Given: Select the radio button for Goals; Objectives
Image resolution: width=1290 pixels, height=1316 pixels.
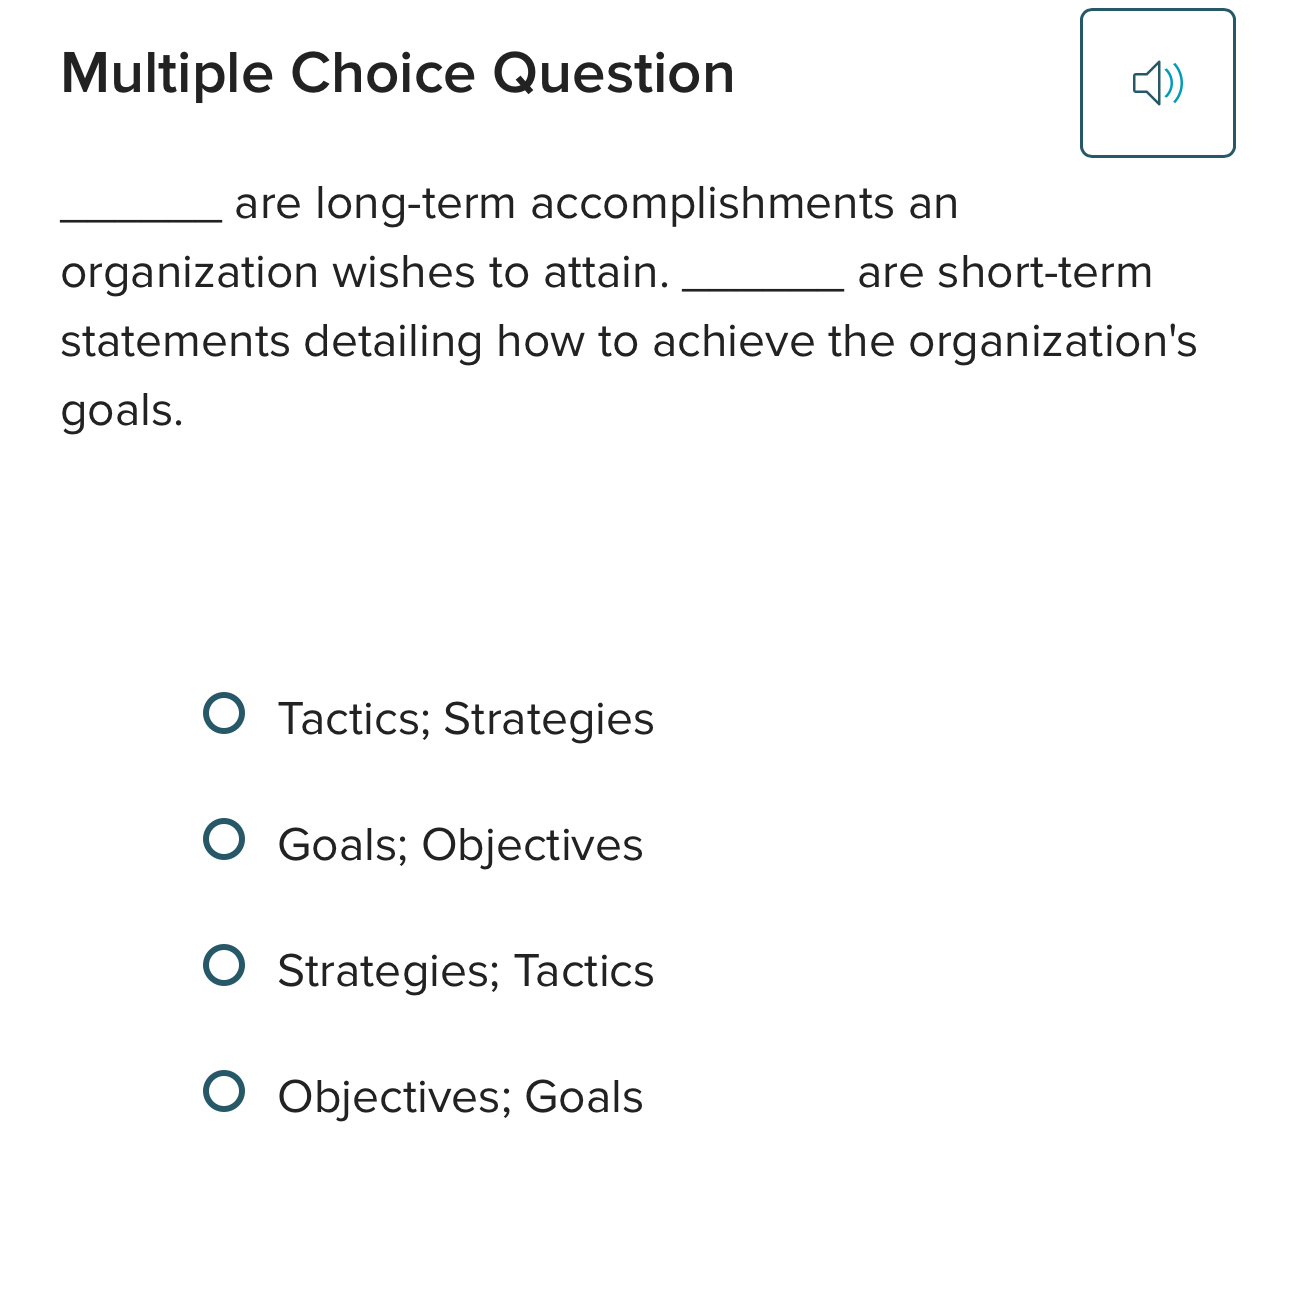Looking at the screenshot, I should point(224,839).
